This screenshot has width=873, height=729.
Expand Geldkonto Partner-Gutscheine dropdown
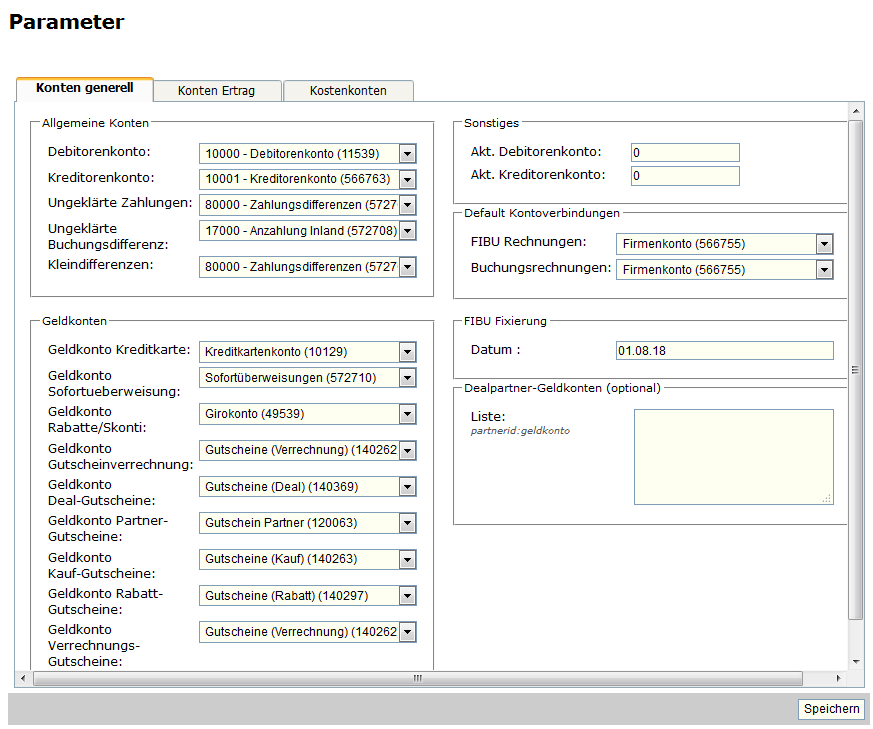[307, 523]
